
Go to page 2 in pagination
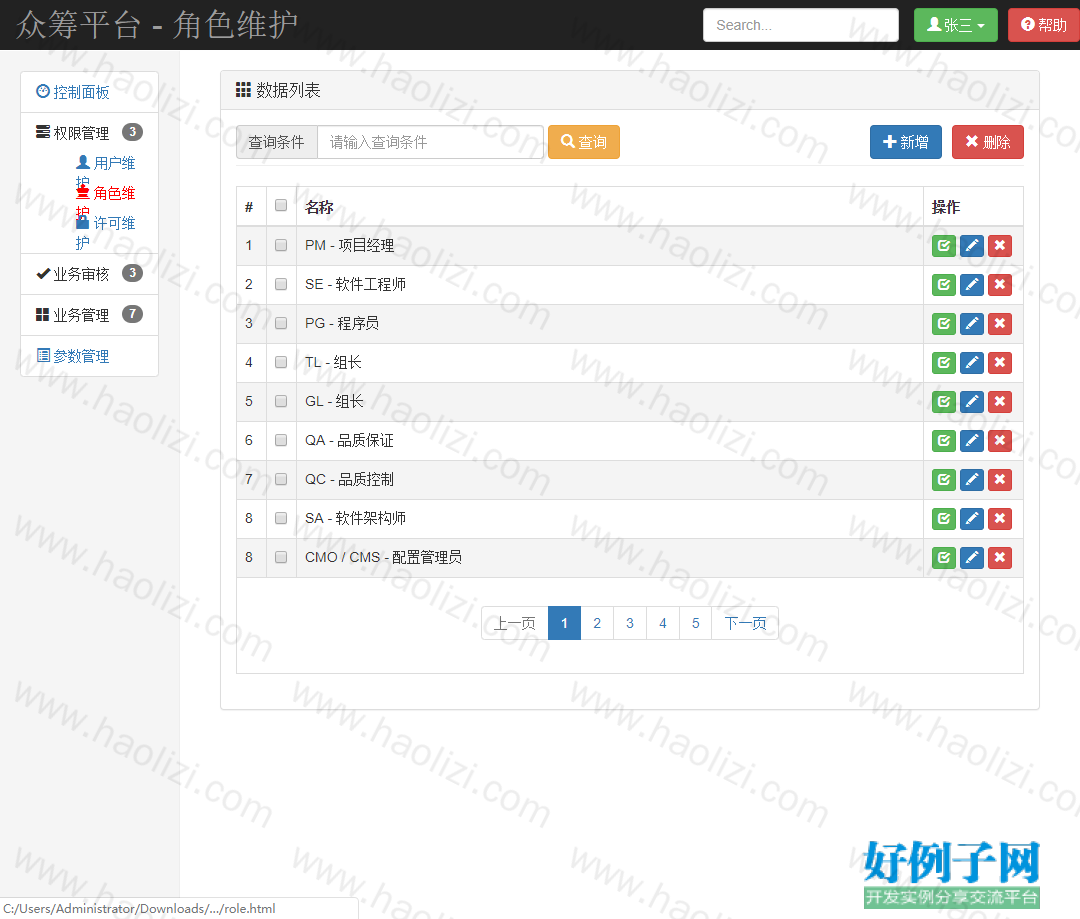597,623
